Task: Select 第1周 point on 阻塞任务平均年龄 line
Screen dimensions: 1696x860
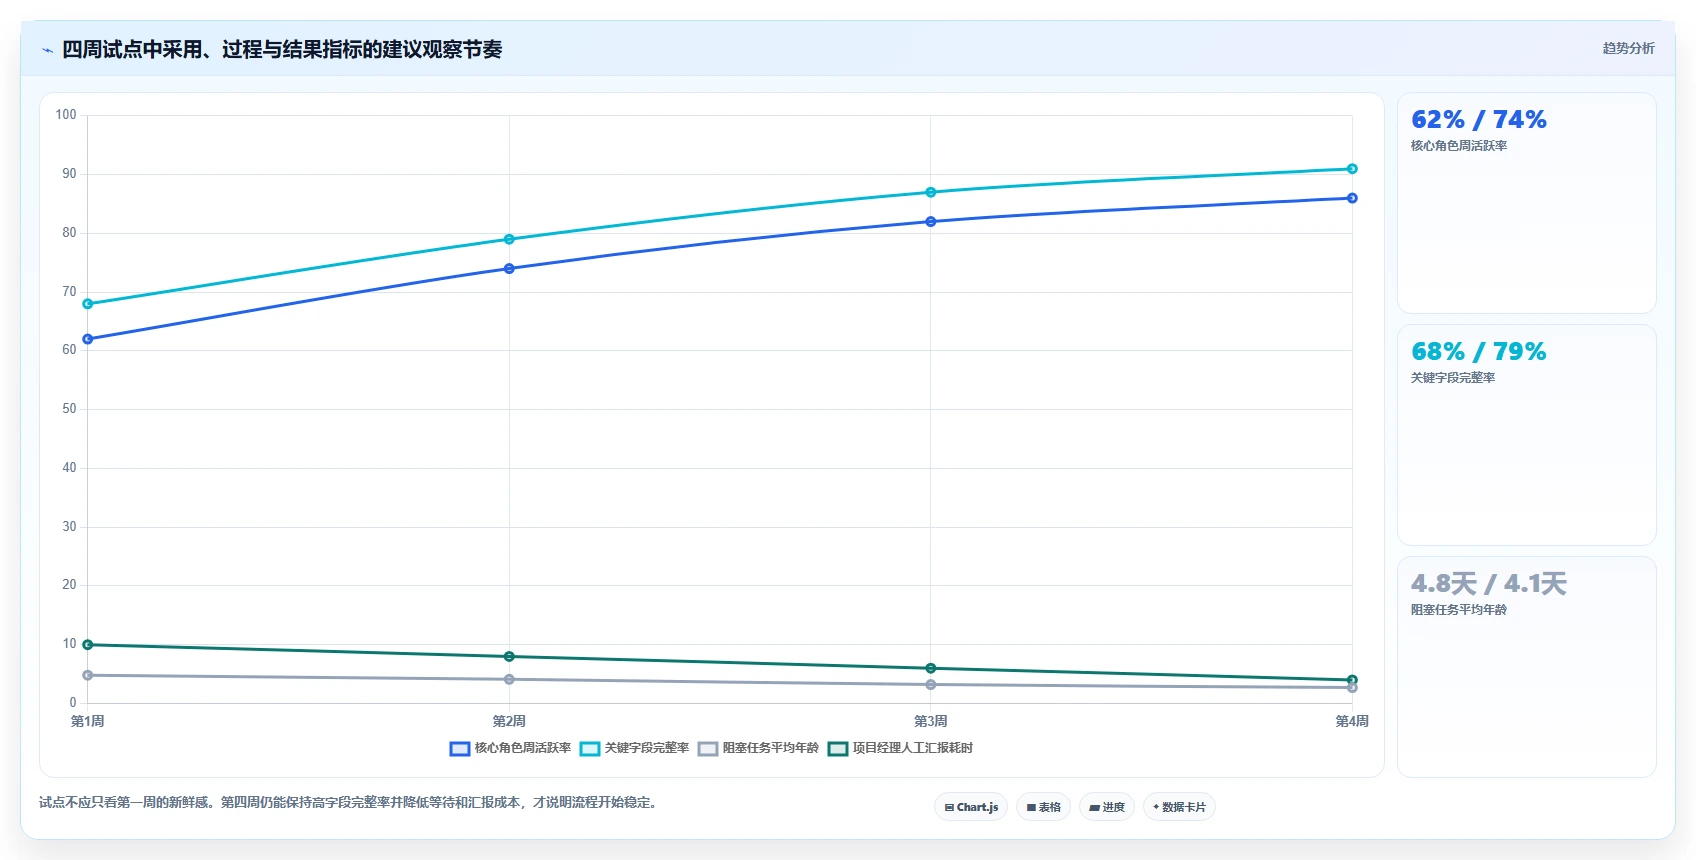Action: pos(88,675)
